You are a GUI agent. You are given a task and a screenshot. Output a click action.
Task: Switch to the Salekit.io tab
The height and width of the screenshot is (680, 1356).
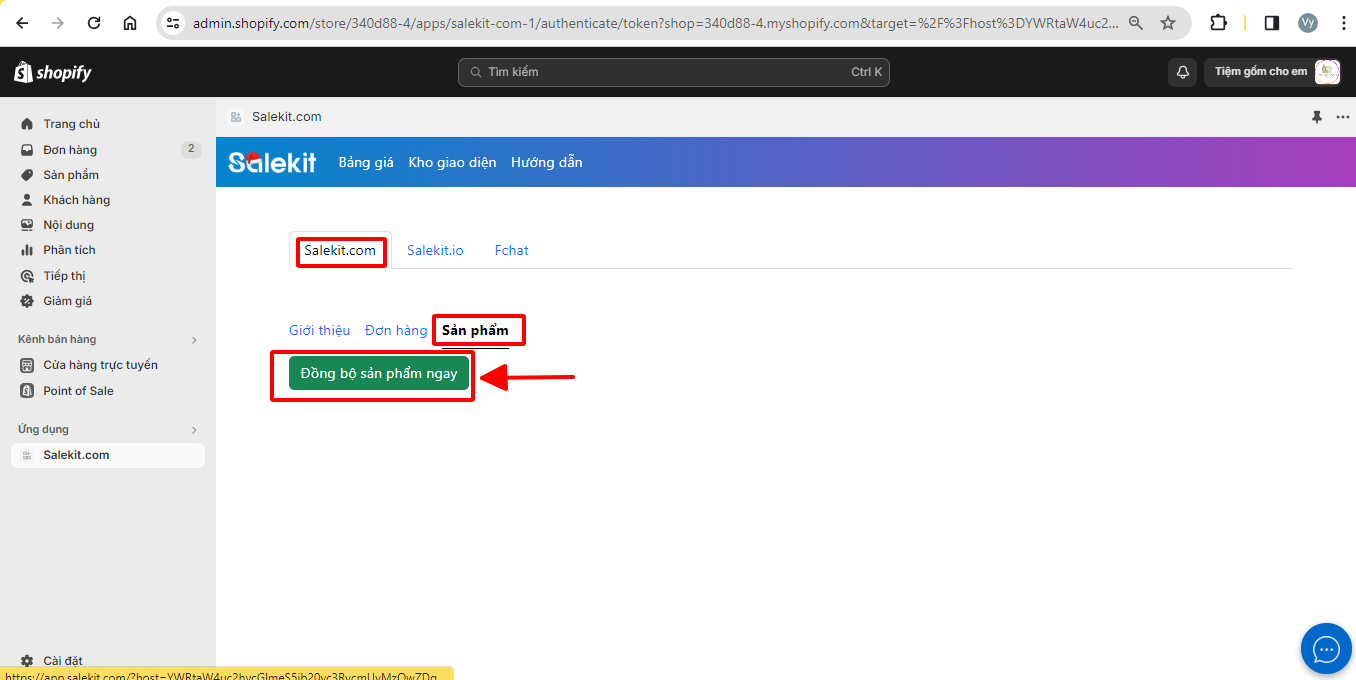click(x=435, y=251)
